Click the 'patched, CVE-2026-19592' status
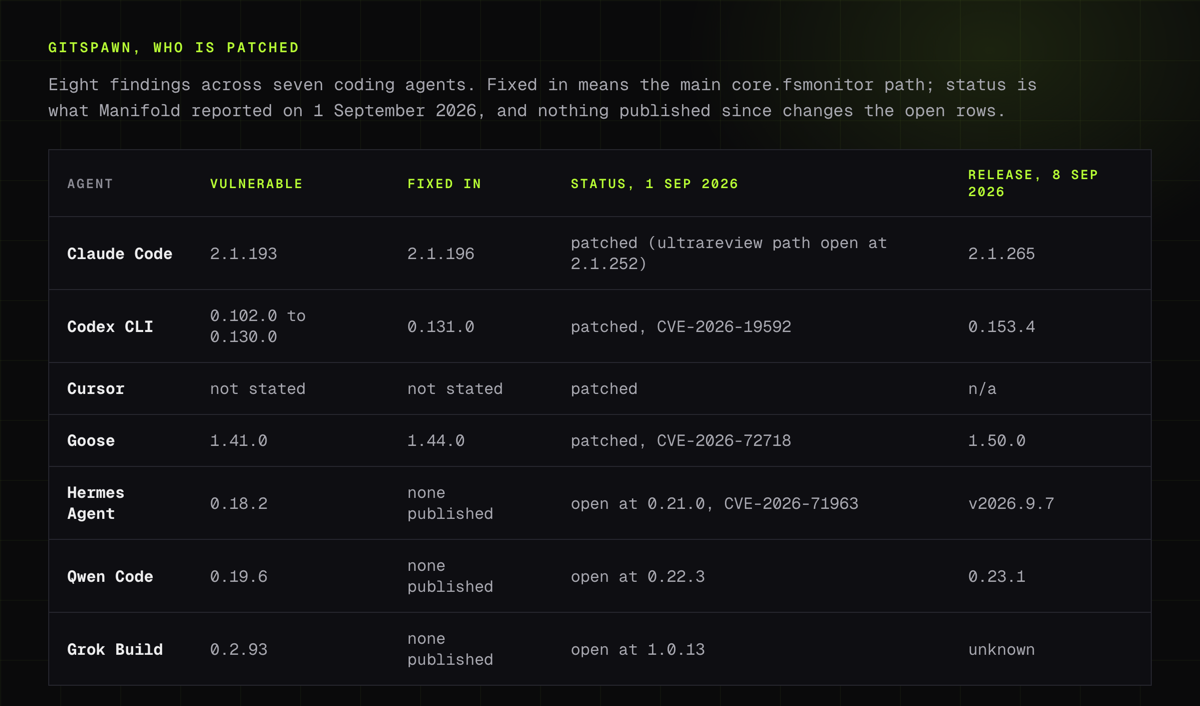Image resolution: width=1200 pixels, height=706 pixels. [x=681, y=327]
